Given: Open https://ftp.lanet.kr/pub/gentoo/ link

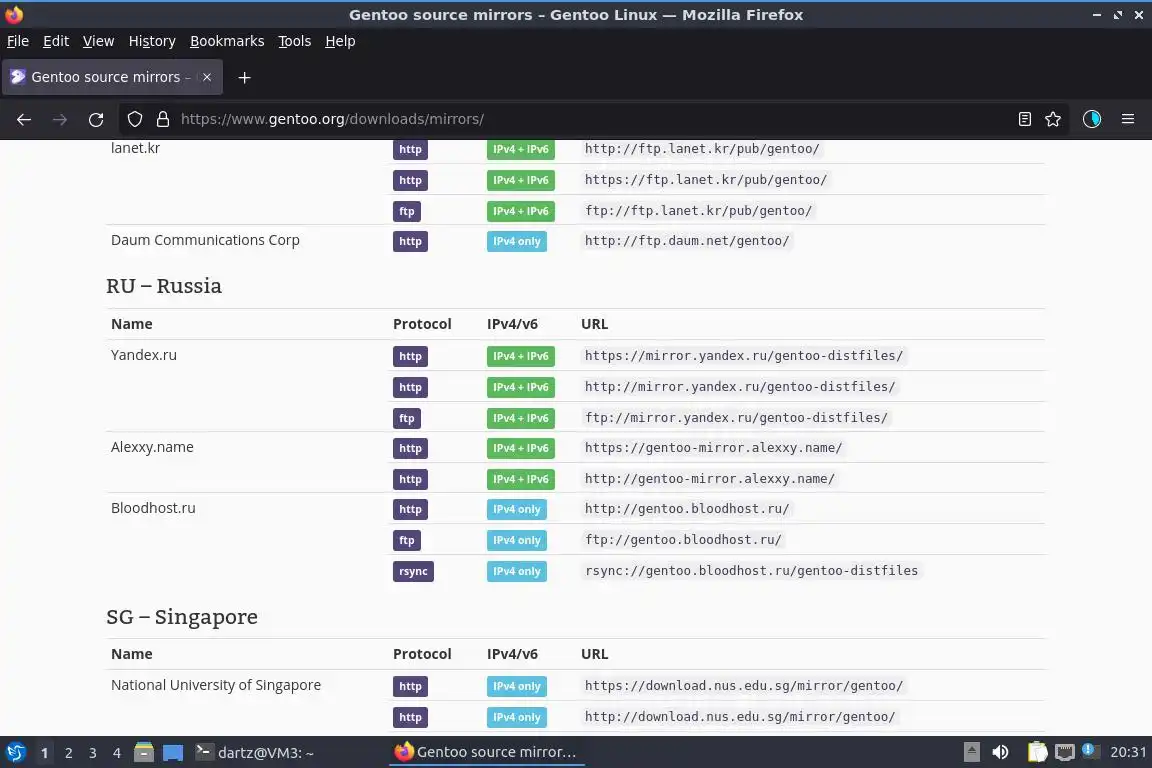Looking at the screenshot, I should pyautogui.click(x=705, y=179).
